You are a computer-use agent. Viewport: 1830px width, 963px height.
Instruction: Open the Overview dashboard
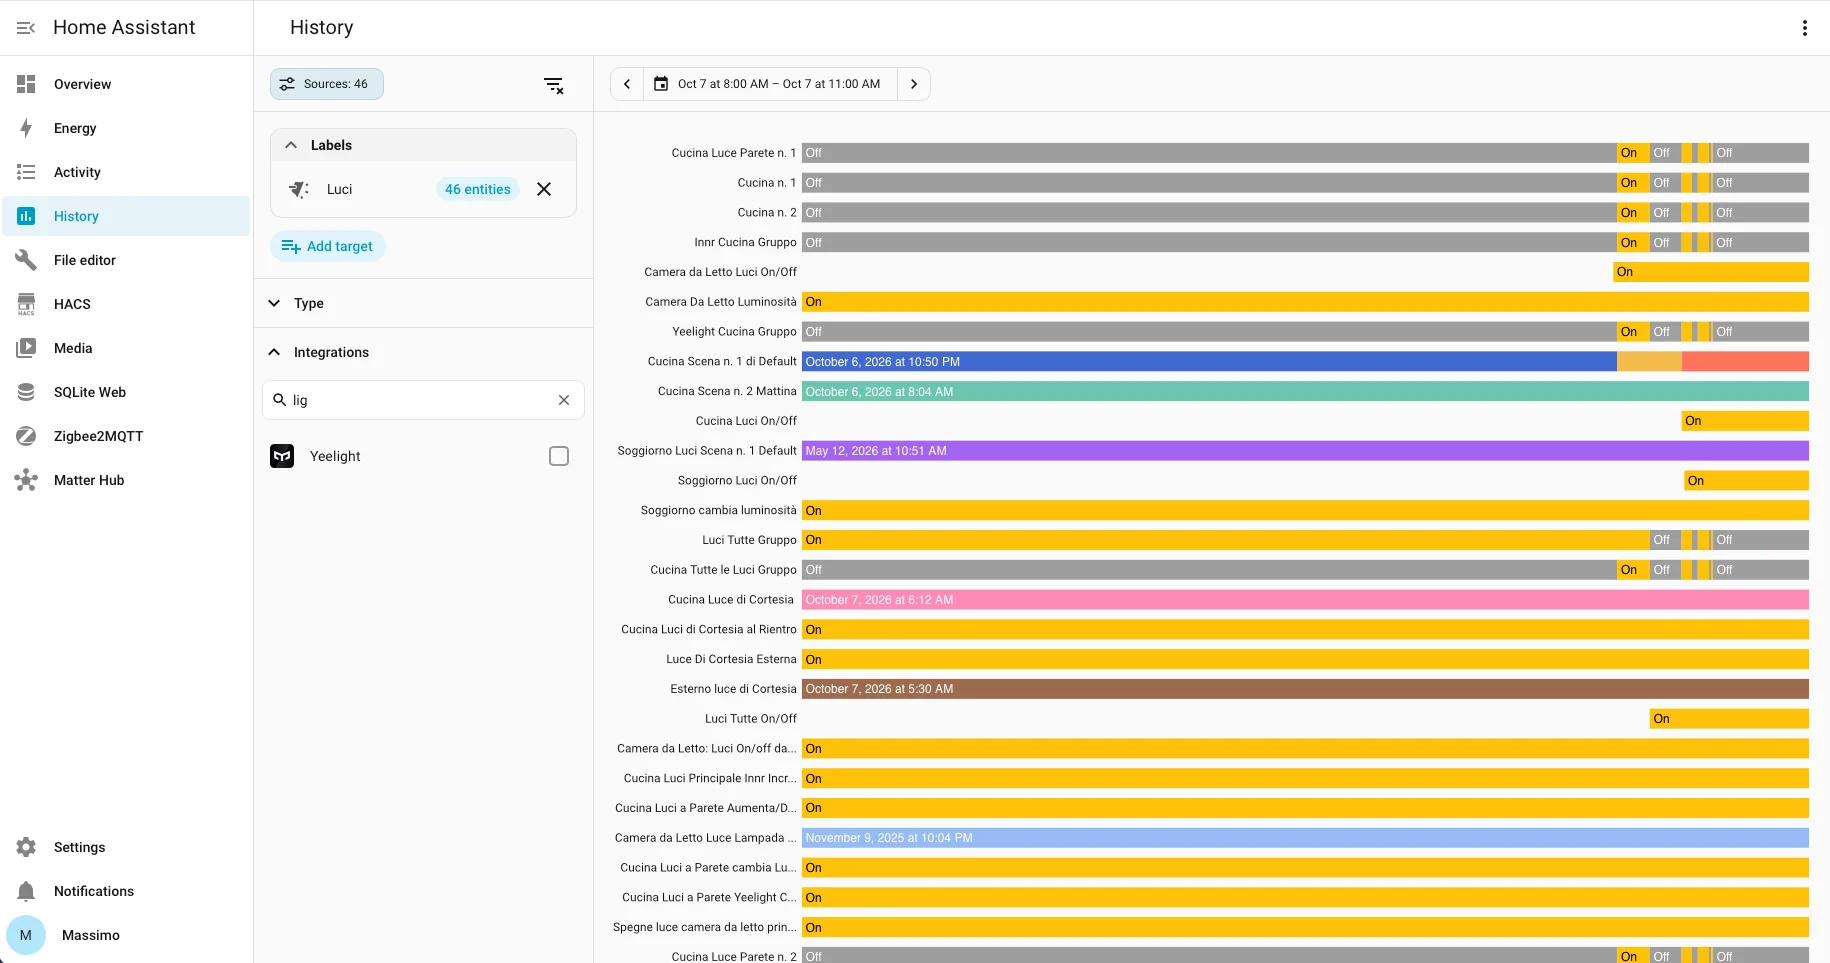pos(126,84)
